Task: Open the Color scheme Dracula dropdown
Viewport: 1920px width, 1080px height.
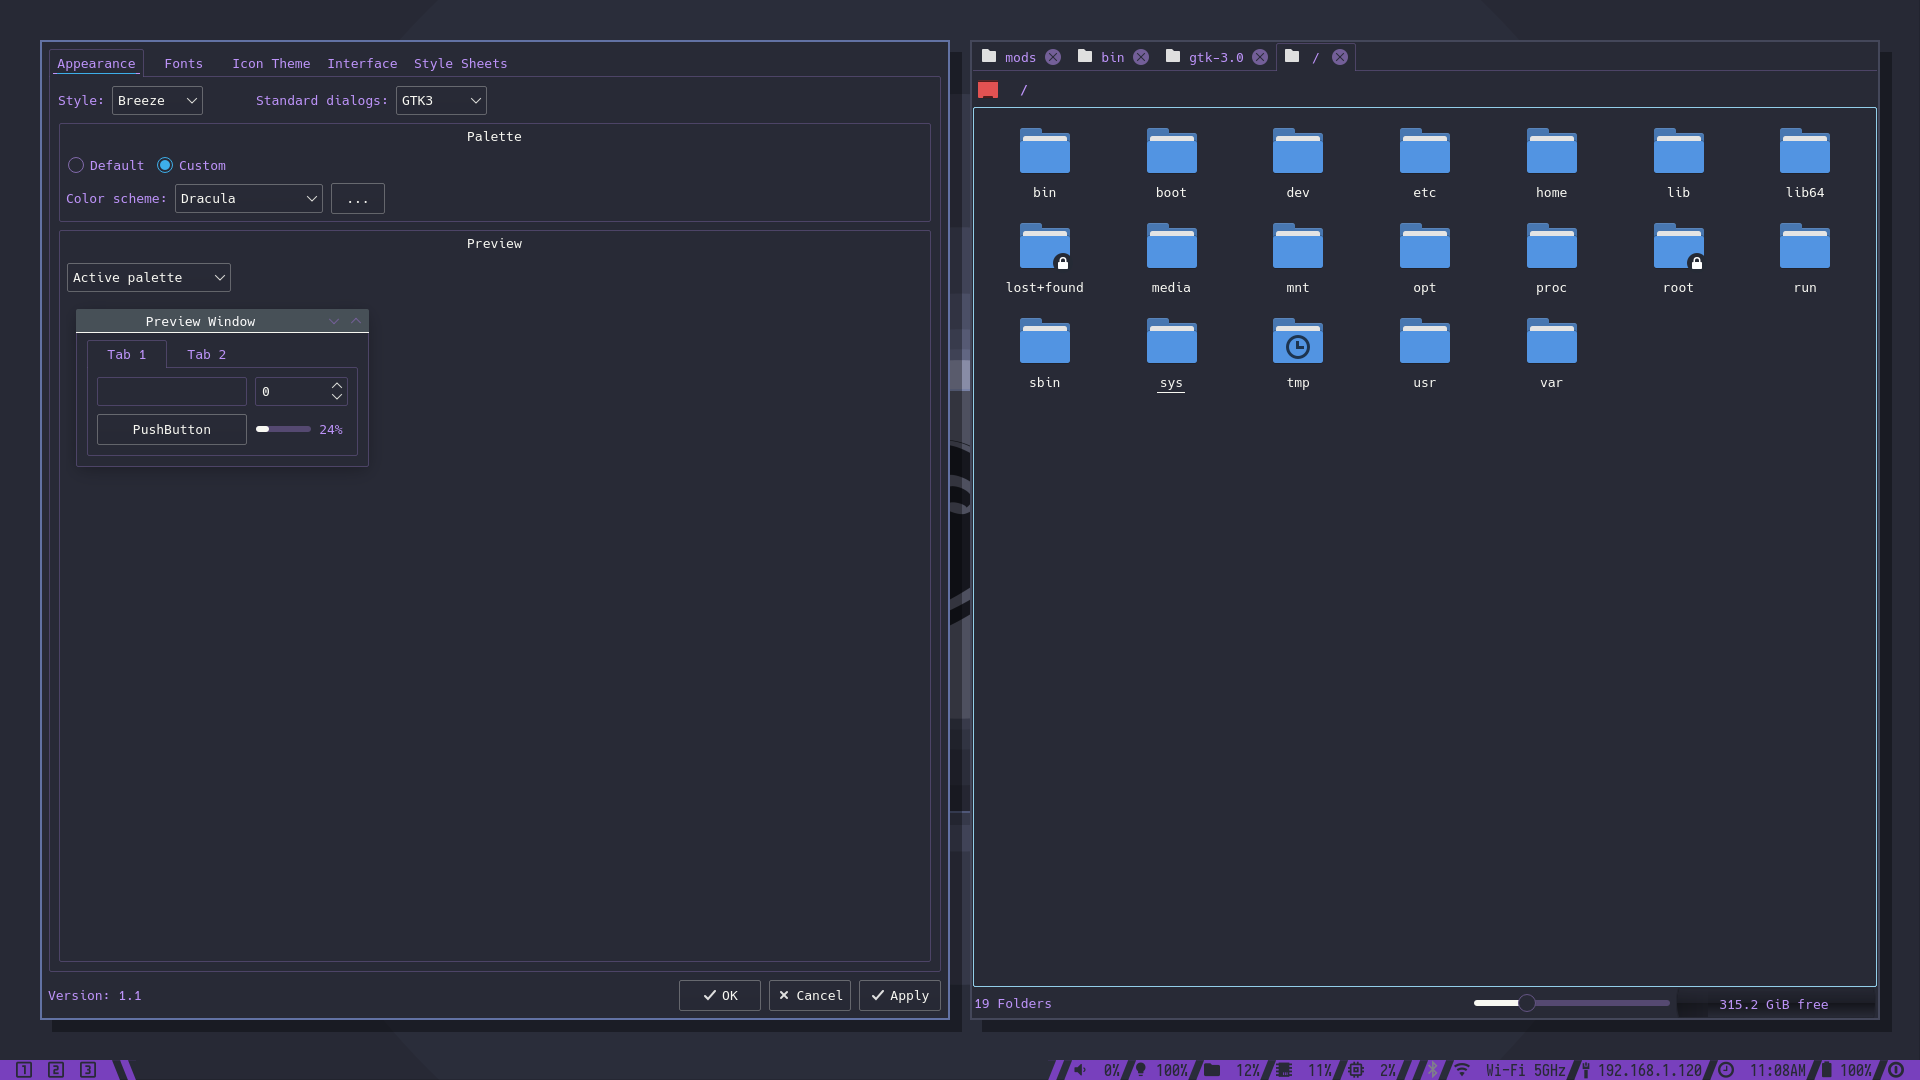Action: point(248,199)
